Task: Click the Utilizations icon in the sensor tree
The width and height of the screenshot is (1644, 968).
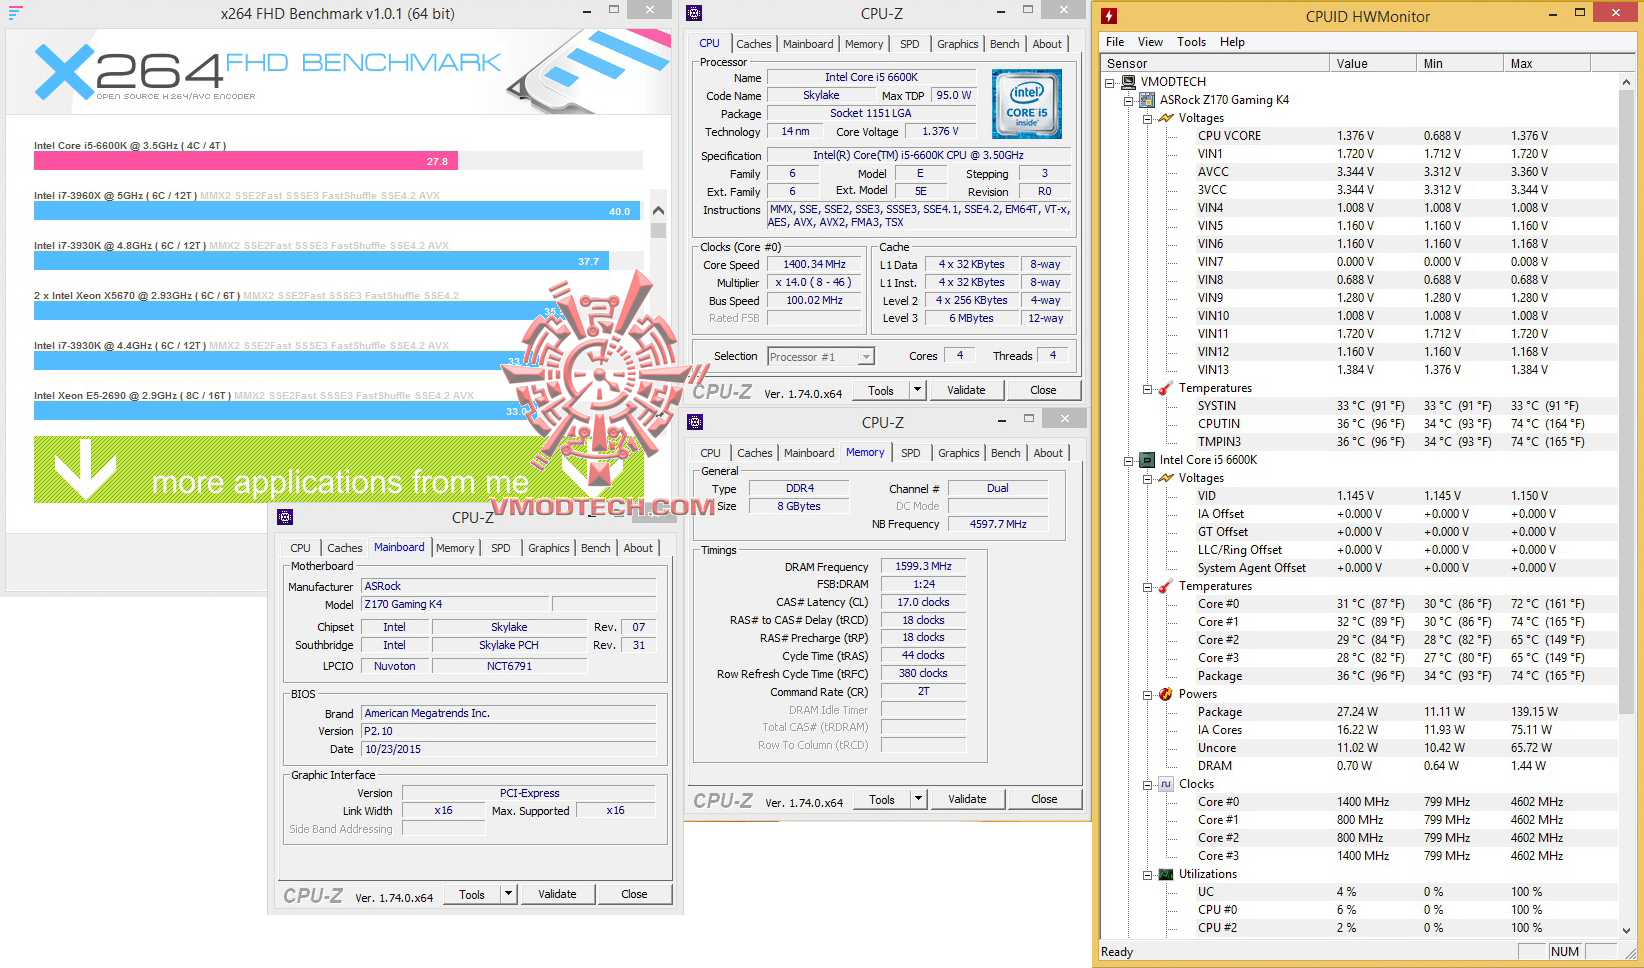Action: [1166, 874]
